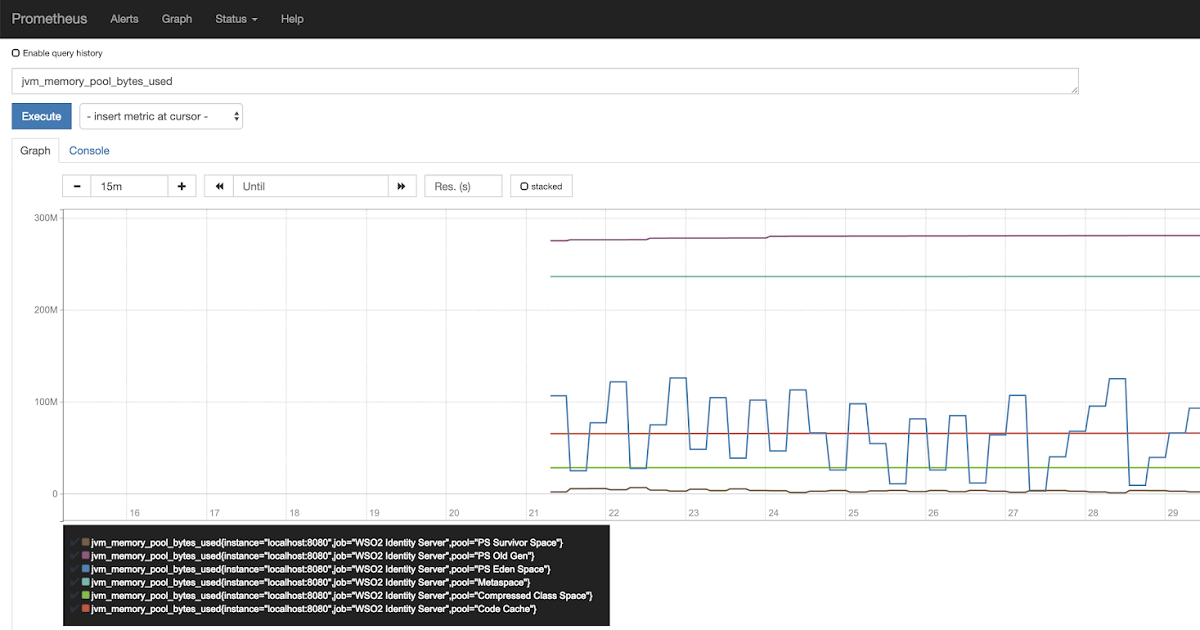Click the Prometheus brand link

(49, 19)
